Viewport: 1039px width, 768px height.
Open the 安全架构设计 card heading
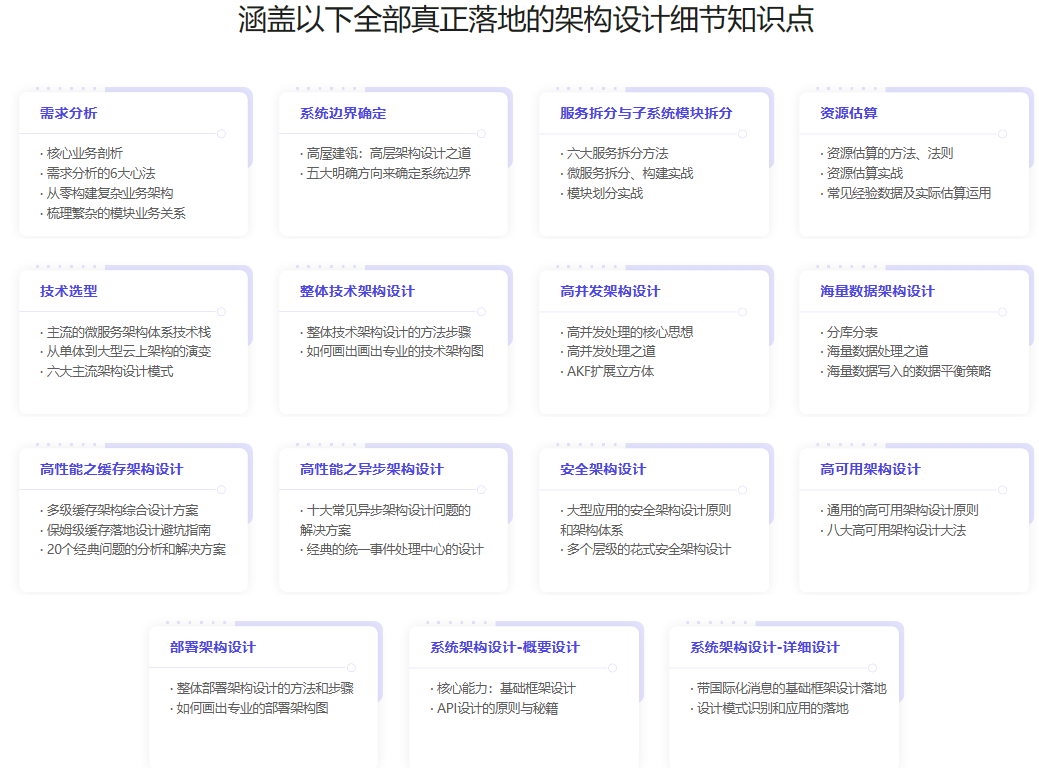603,469
